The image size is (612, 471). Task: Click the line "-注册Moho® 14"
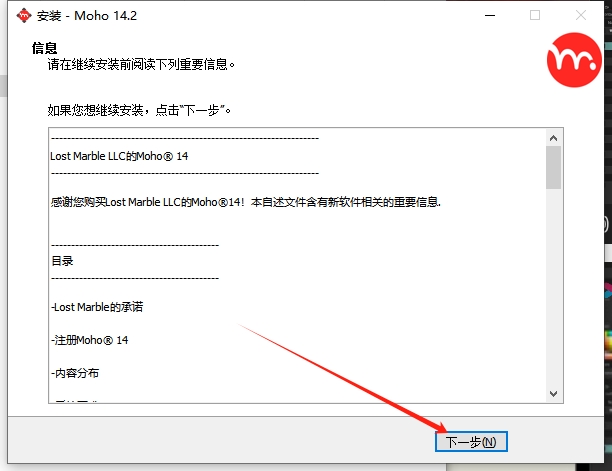click(90, 340)
